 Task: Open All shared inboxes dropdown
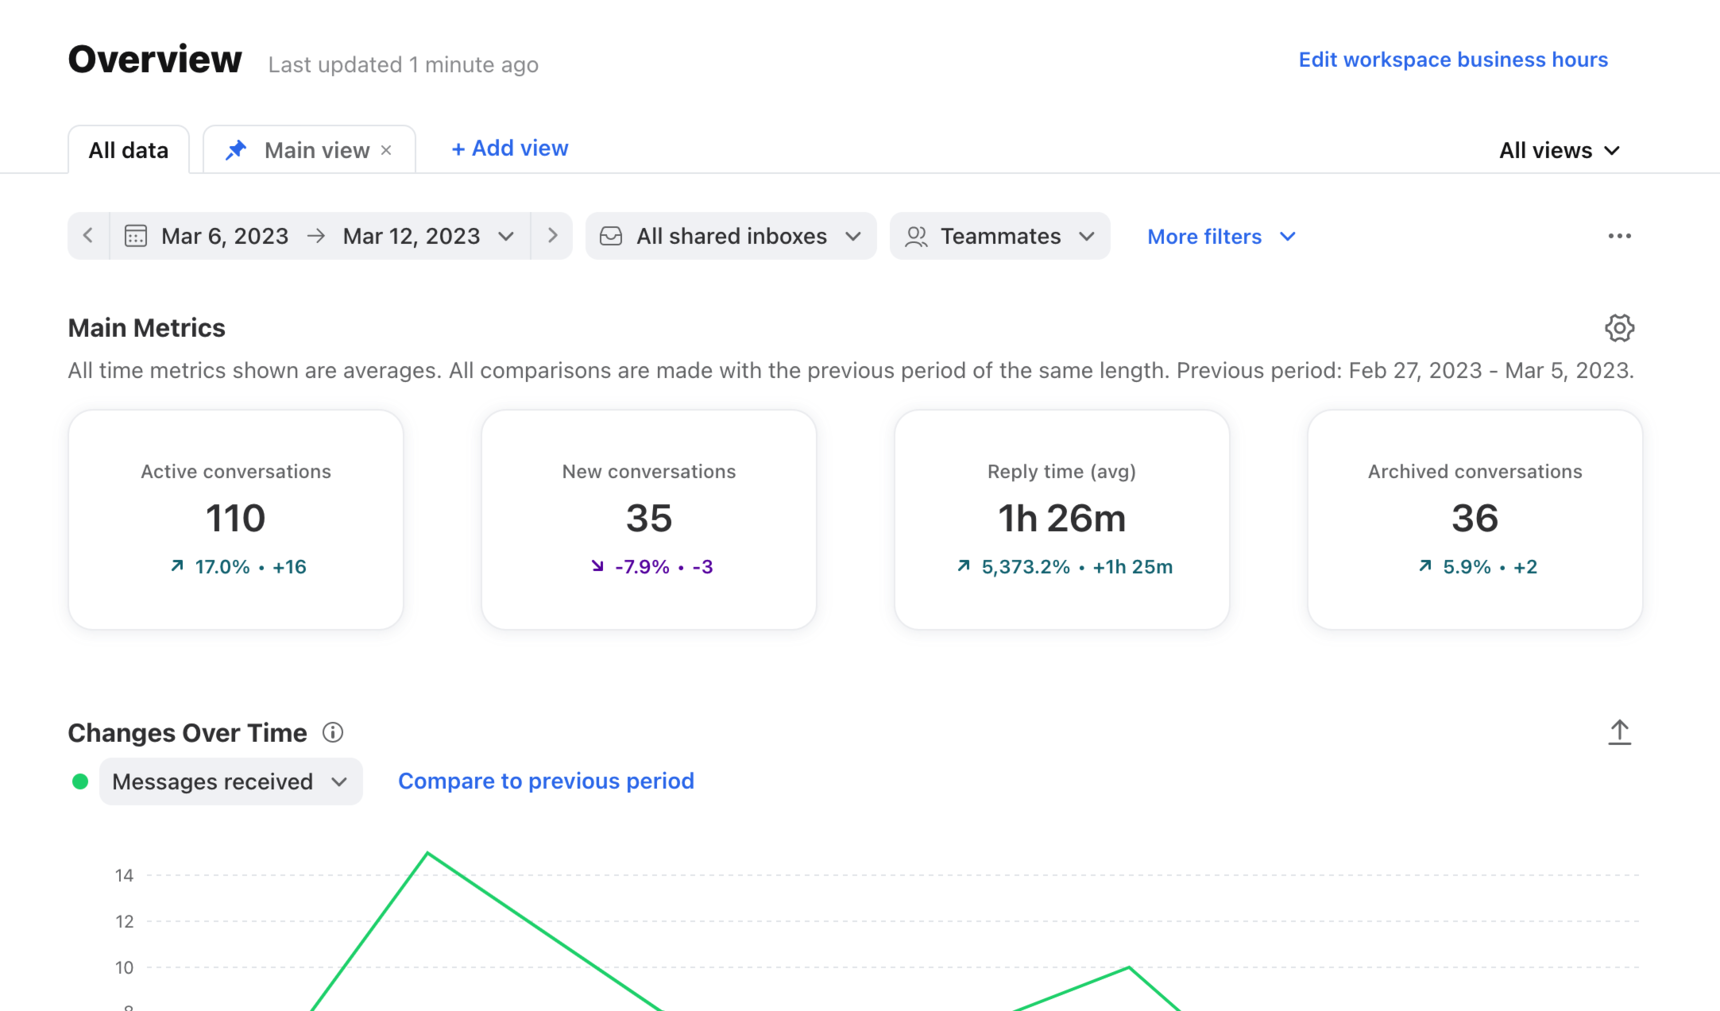coord(731,236)
